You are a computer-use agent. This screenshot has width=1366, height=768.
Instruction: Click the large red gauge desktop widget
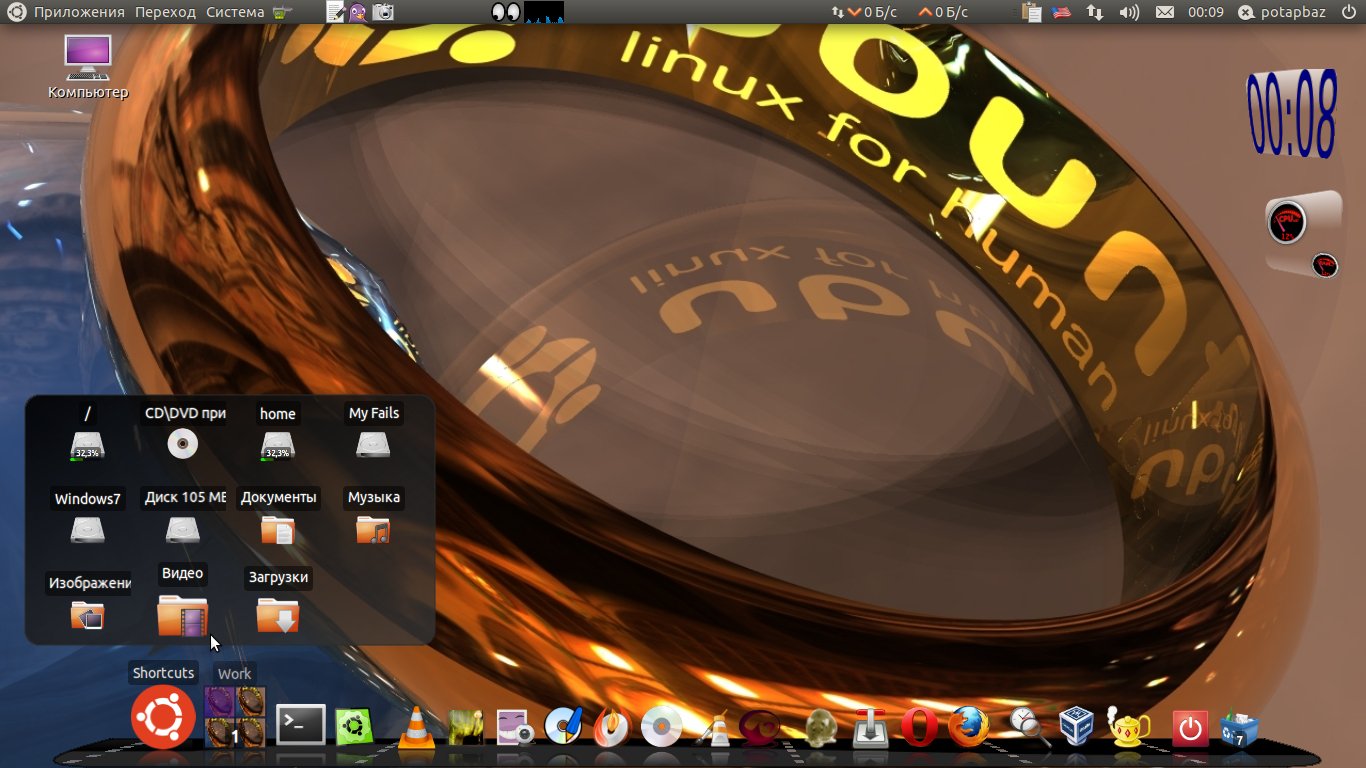pos(1287,222)
